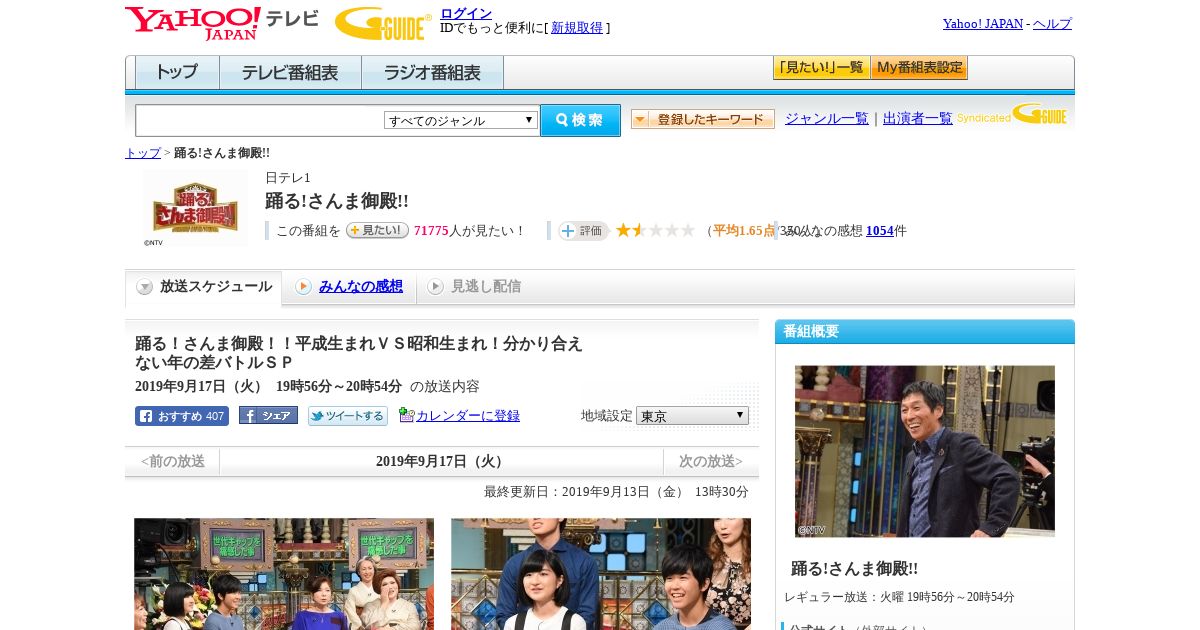Click the 2019年9月17日（火） date header
The height and width of the screenshot is (630, 1200).
coord(441,461)
